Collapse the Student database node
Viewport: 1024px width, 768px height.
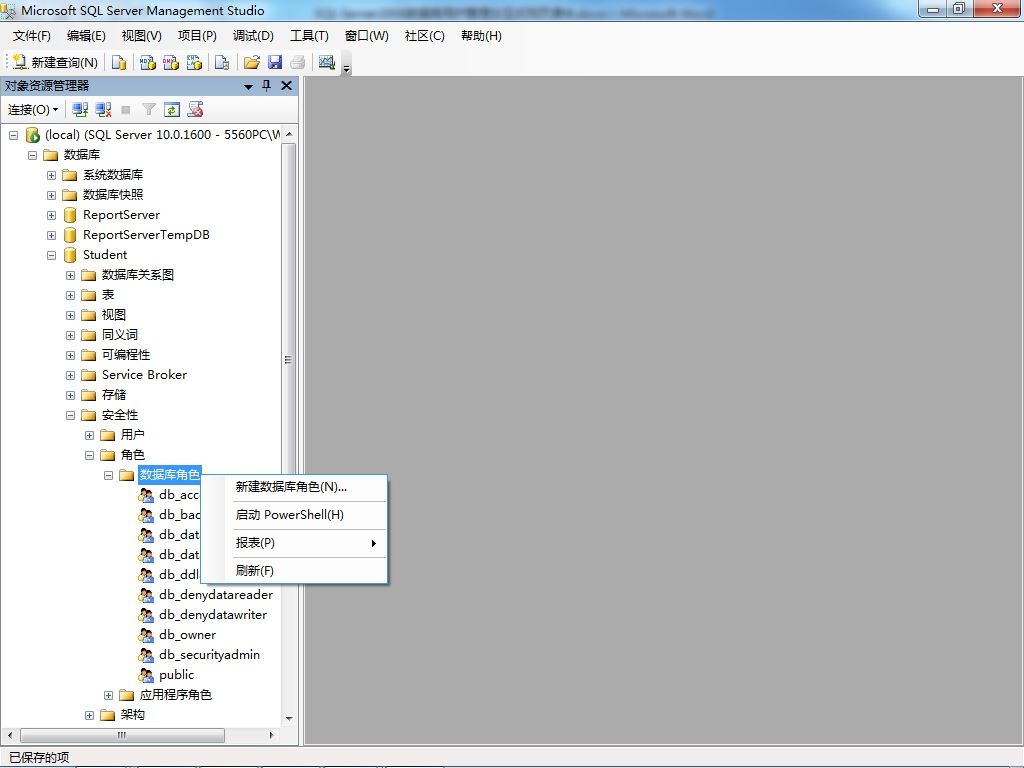tap(51, 255)
